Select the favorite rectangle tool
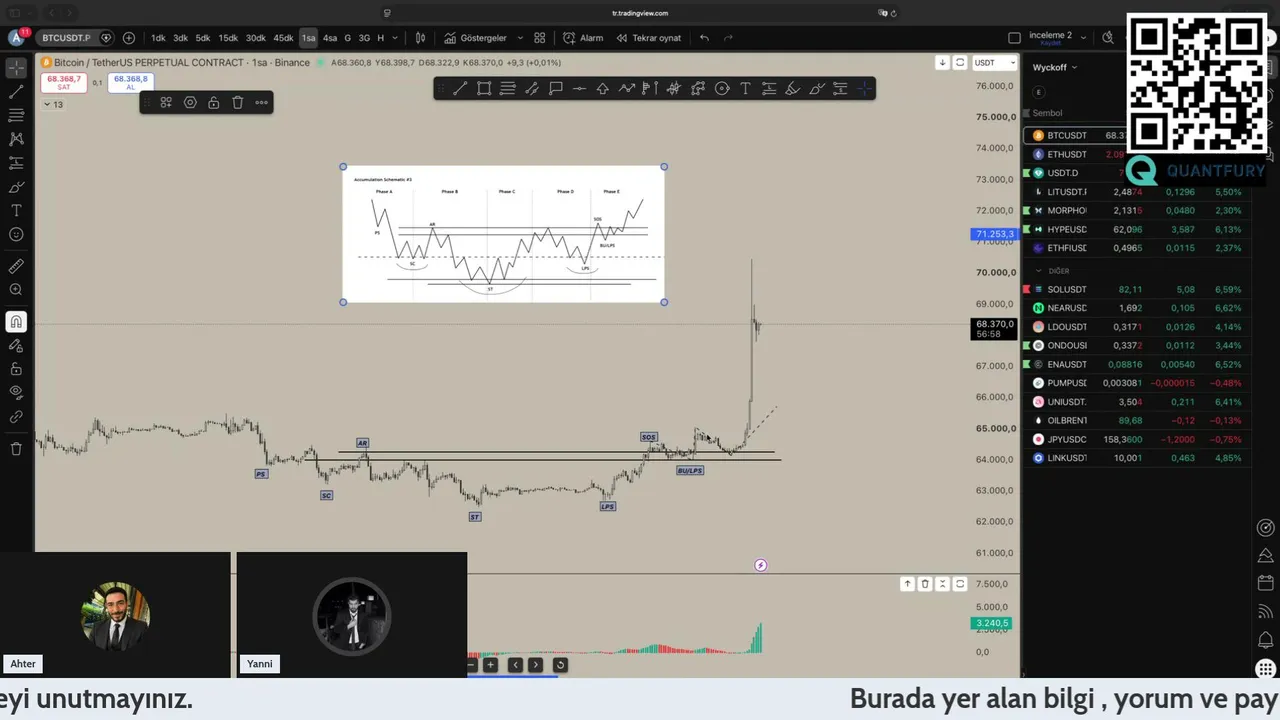 (x=484, y=88)
